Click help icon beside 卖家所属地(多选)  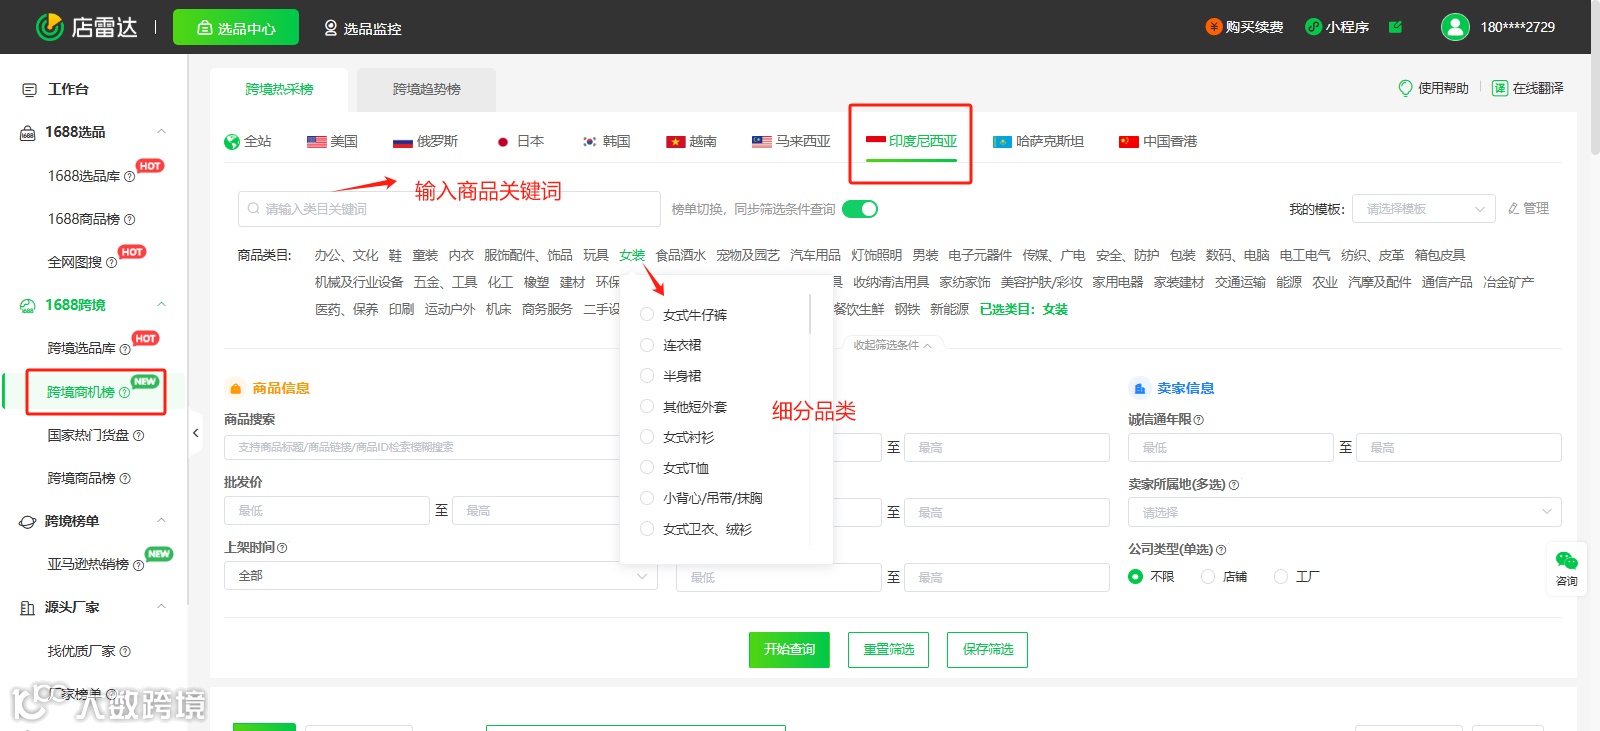[x=1234, y=485]
